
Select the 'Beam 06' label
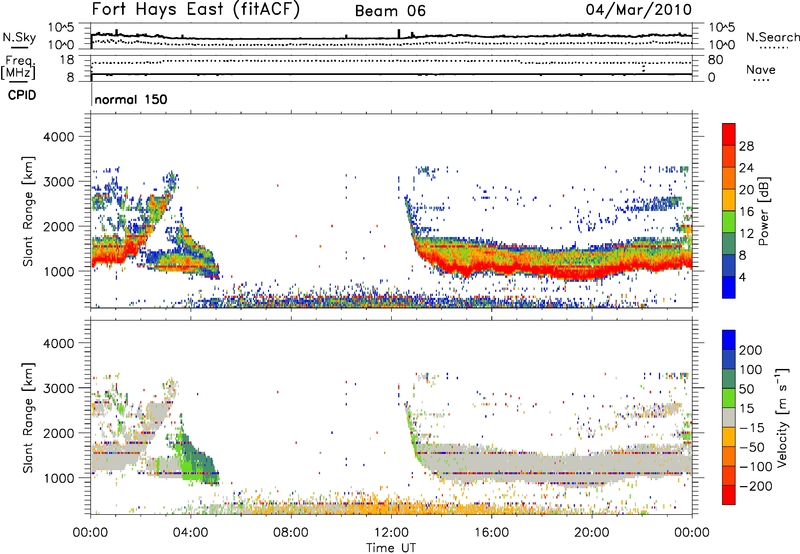[x=390, y=11]
